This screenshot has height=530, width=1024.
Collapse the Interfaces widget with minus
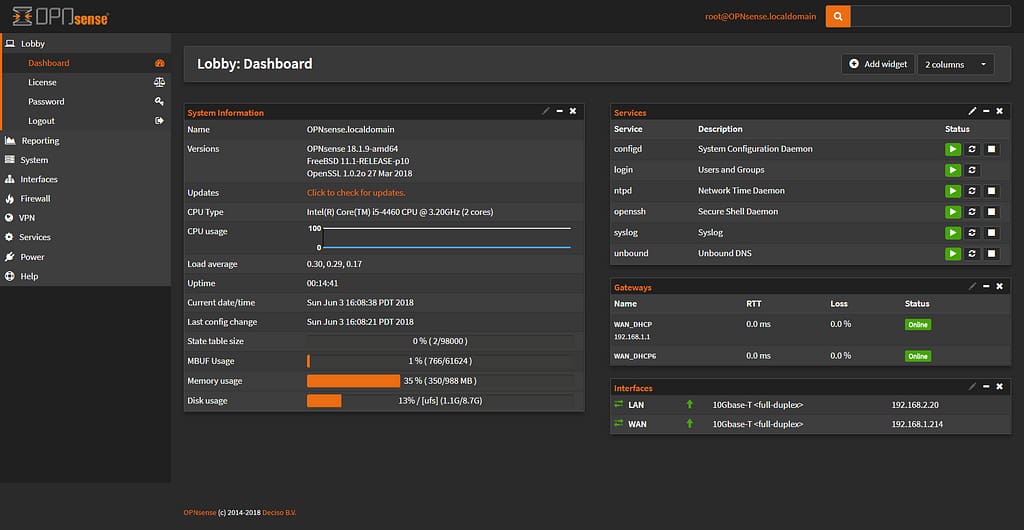point(986,387)
